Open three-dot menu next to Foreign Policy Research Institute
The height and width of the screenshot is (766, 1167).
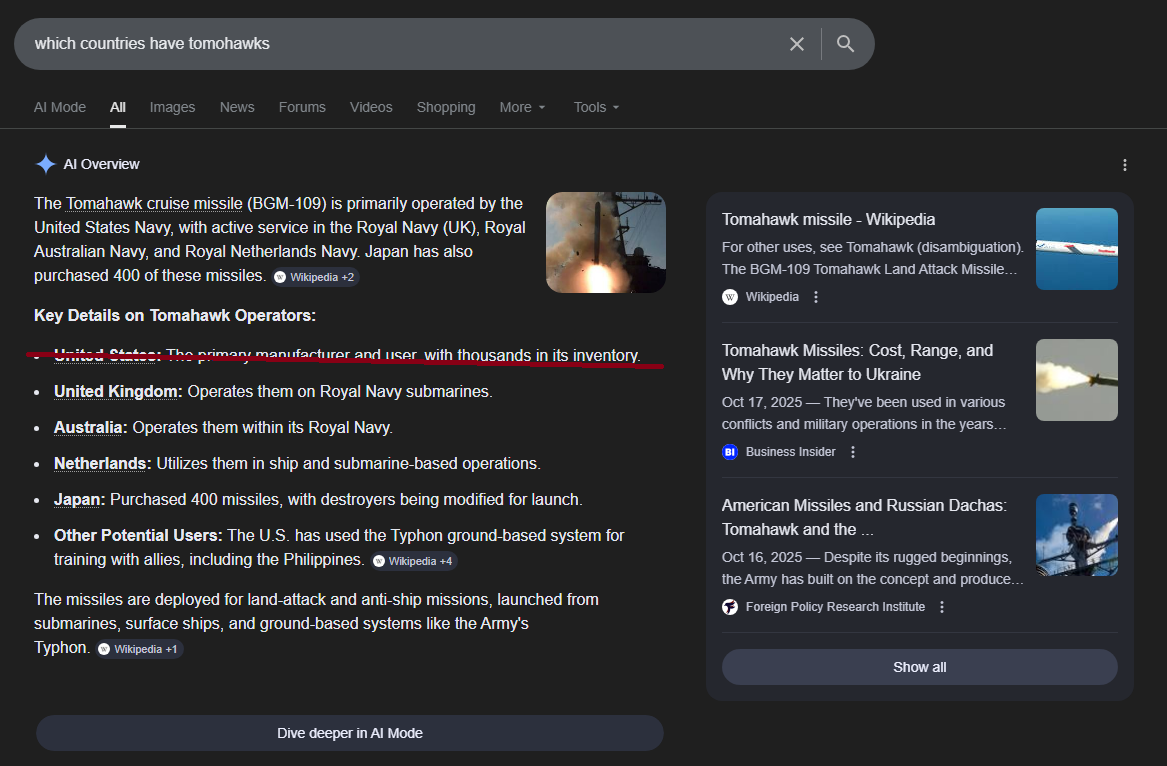click(942, 607)
